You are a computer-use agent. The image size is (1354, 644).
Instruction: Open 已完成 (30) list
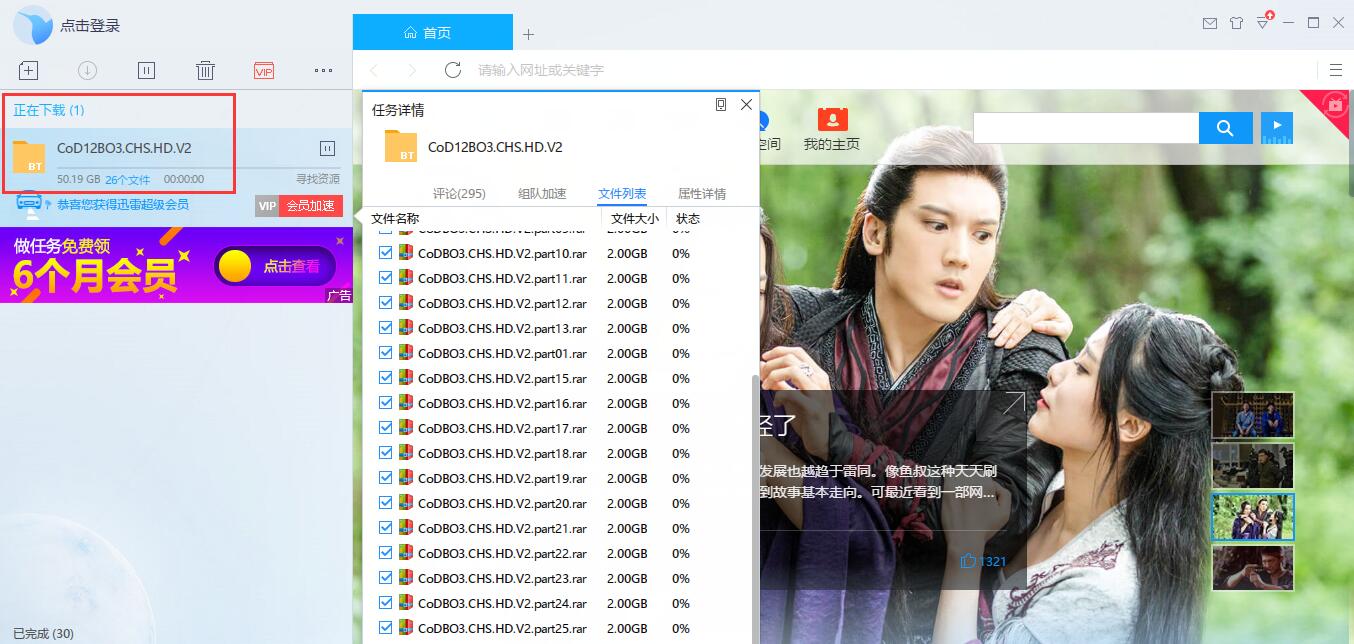pyautogui.click(x=43, y=633)
